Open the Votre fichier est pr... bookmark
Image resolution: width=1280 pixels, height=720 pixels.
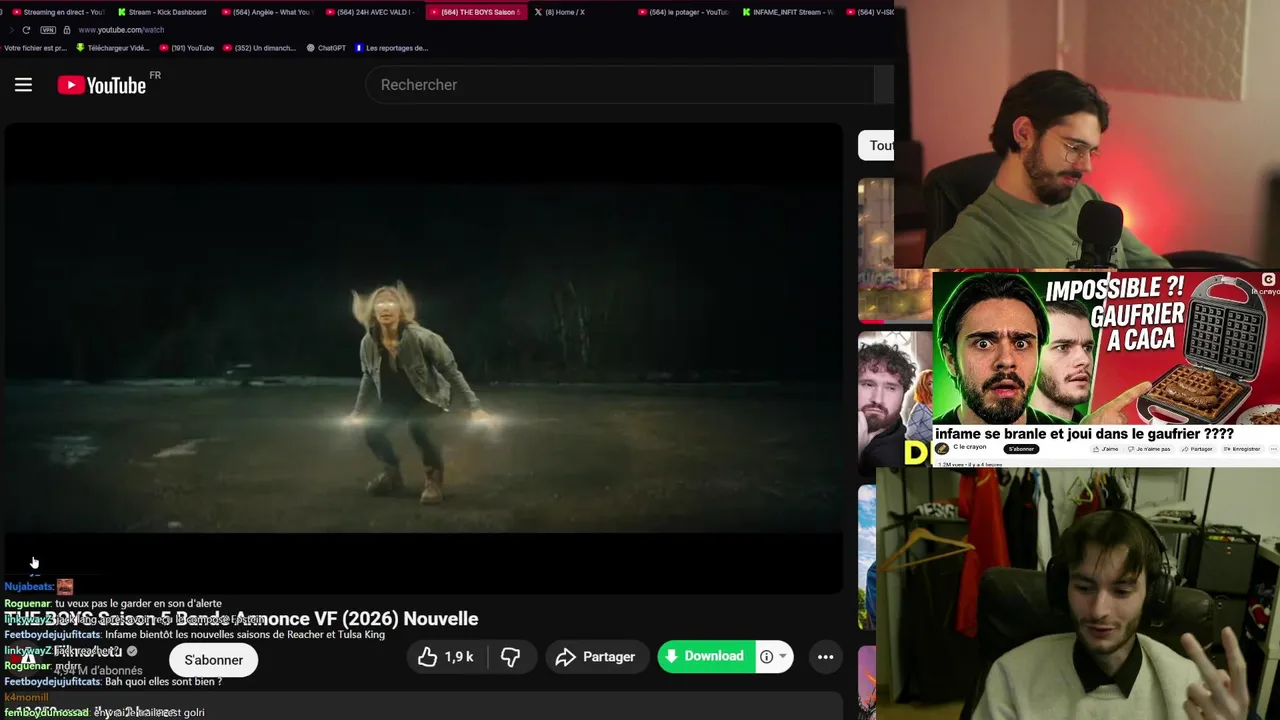tap(35, 48)
